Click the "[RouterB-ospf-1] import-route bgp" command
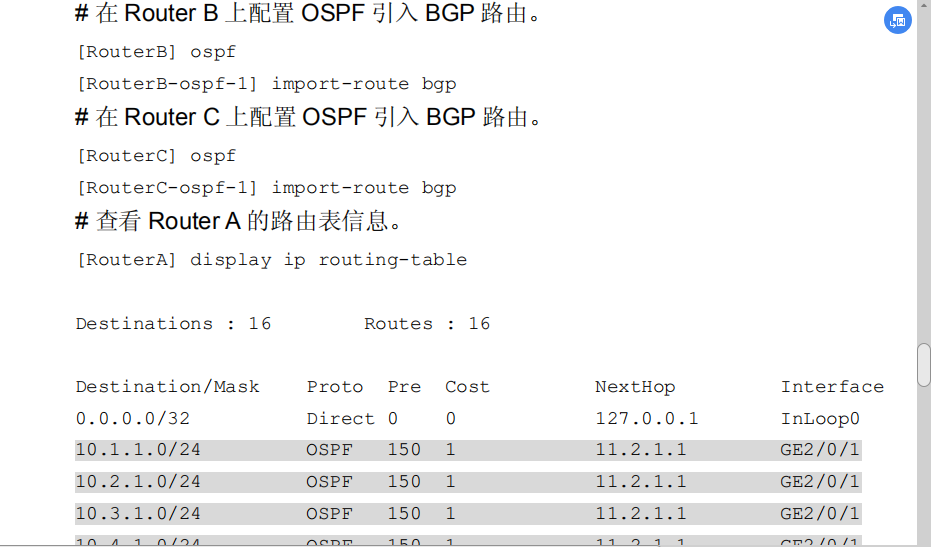The image size is (931, 547). 266,84
